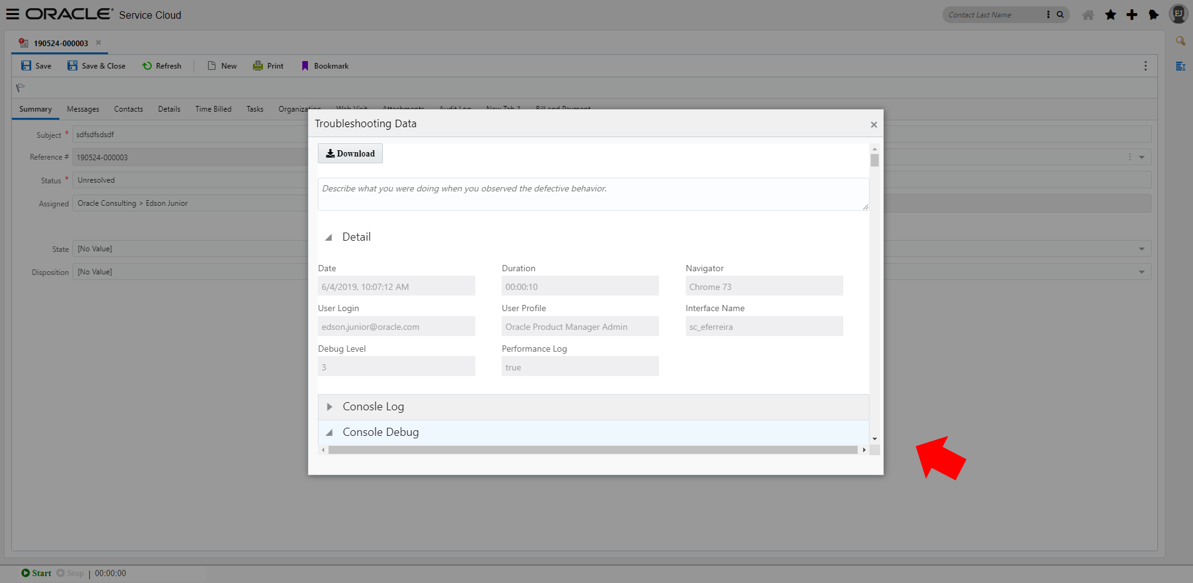Download the troubleshooting data

coord(350,153)
